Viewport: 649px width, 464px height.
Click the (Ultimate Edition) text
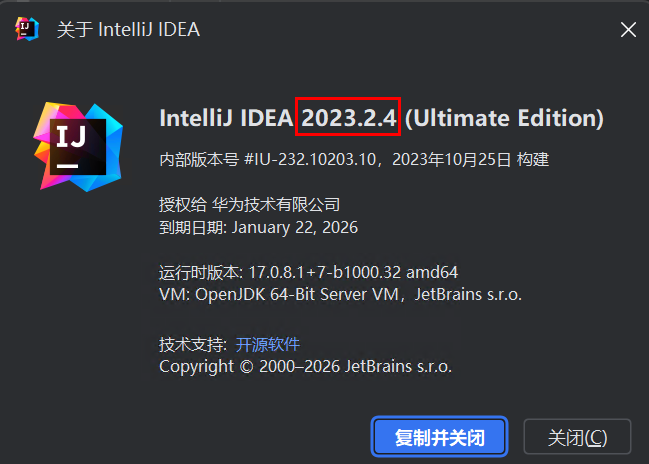505,118
